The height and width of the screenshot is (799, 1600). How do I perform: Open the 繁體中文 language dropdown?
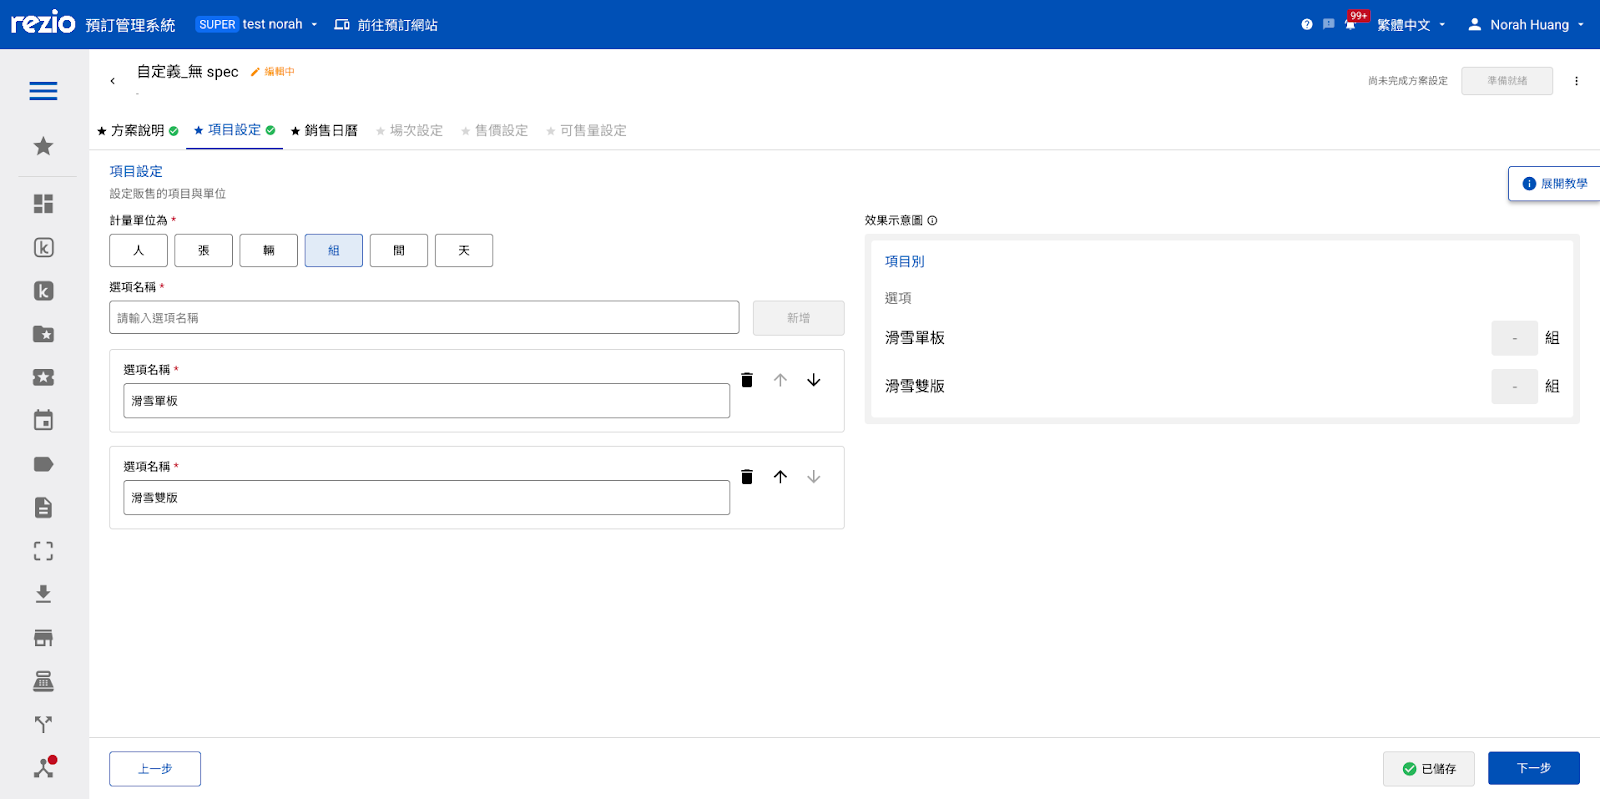[x=1411, y=24]
